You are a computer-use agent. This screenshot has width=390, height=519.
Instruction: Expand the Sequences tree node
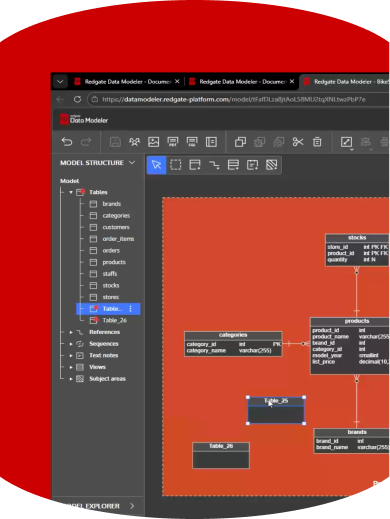[71, 344]
